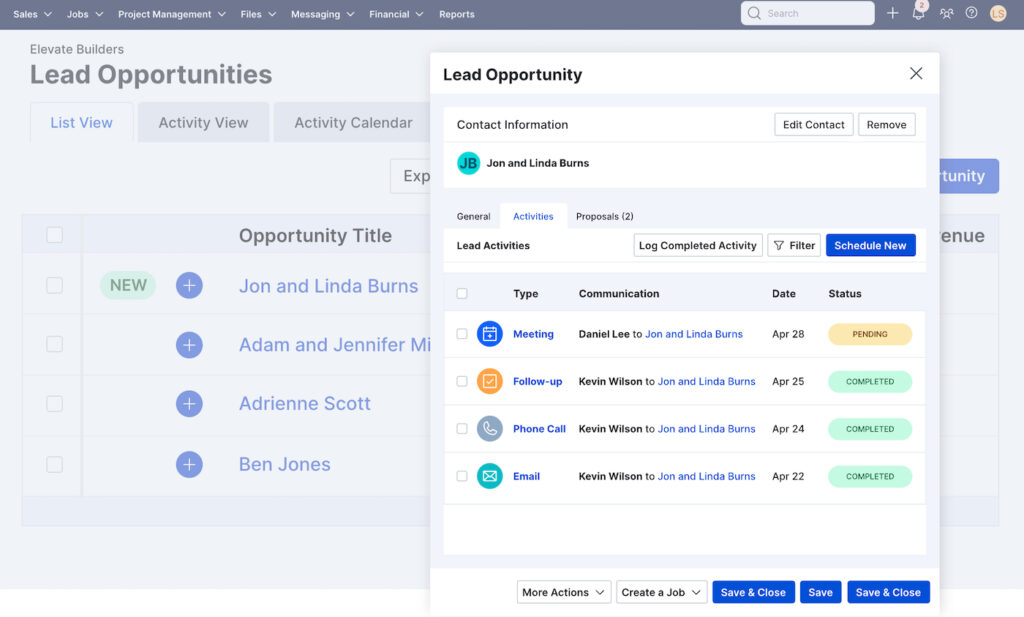The width and height of the screenshot is (1024, 617).
Task: Open the help question mark icon
Action: [971, 13]
